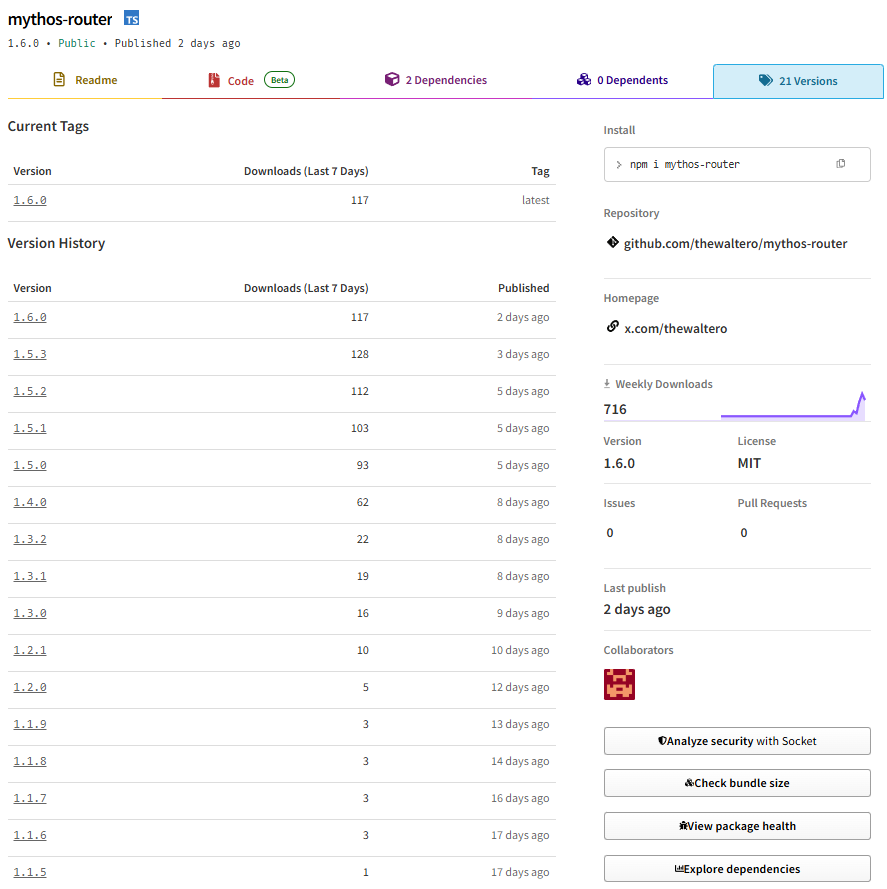Viewport: 887px width, 889px height.
Task: Open the Readme tab
Action: point(85,81)
